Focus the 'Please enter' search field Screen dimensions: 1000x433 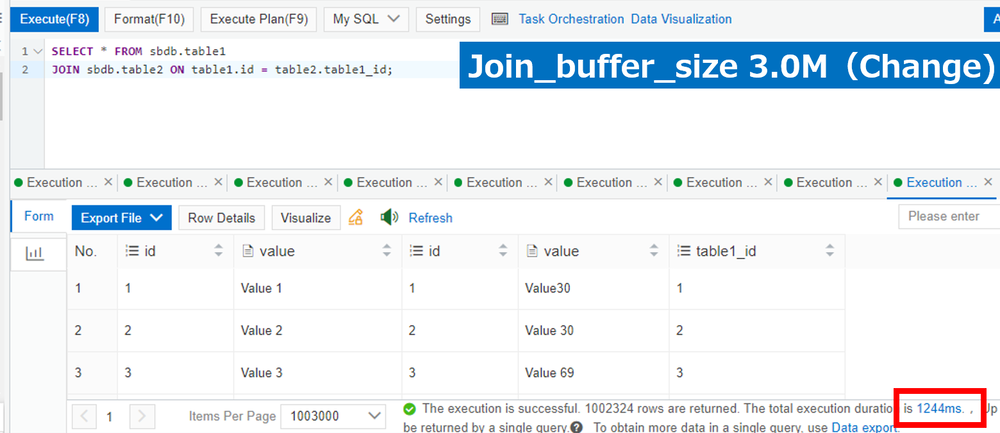[x=948, y=217]
